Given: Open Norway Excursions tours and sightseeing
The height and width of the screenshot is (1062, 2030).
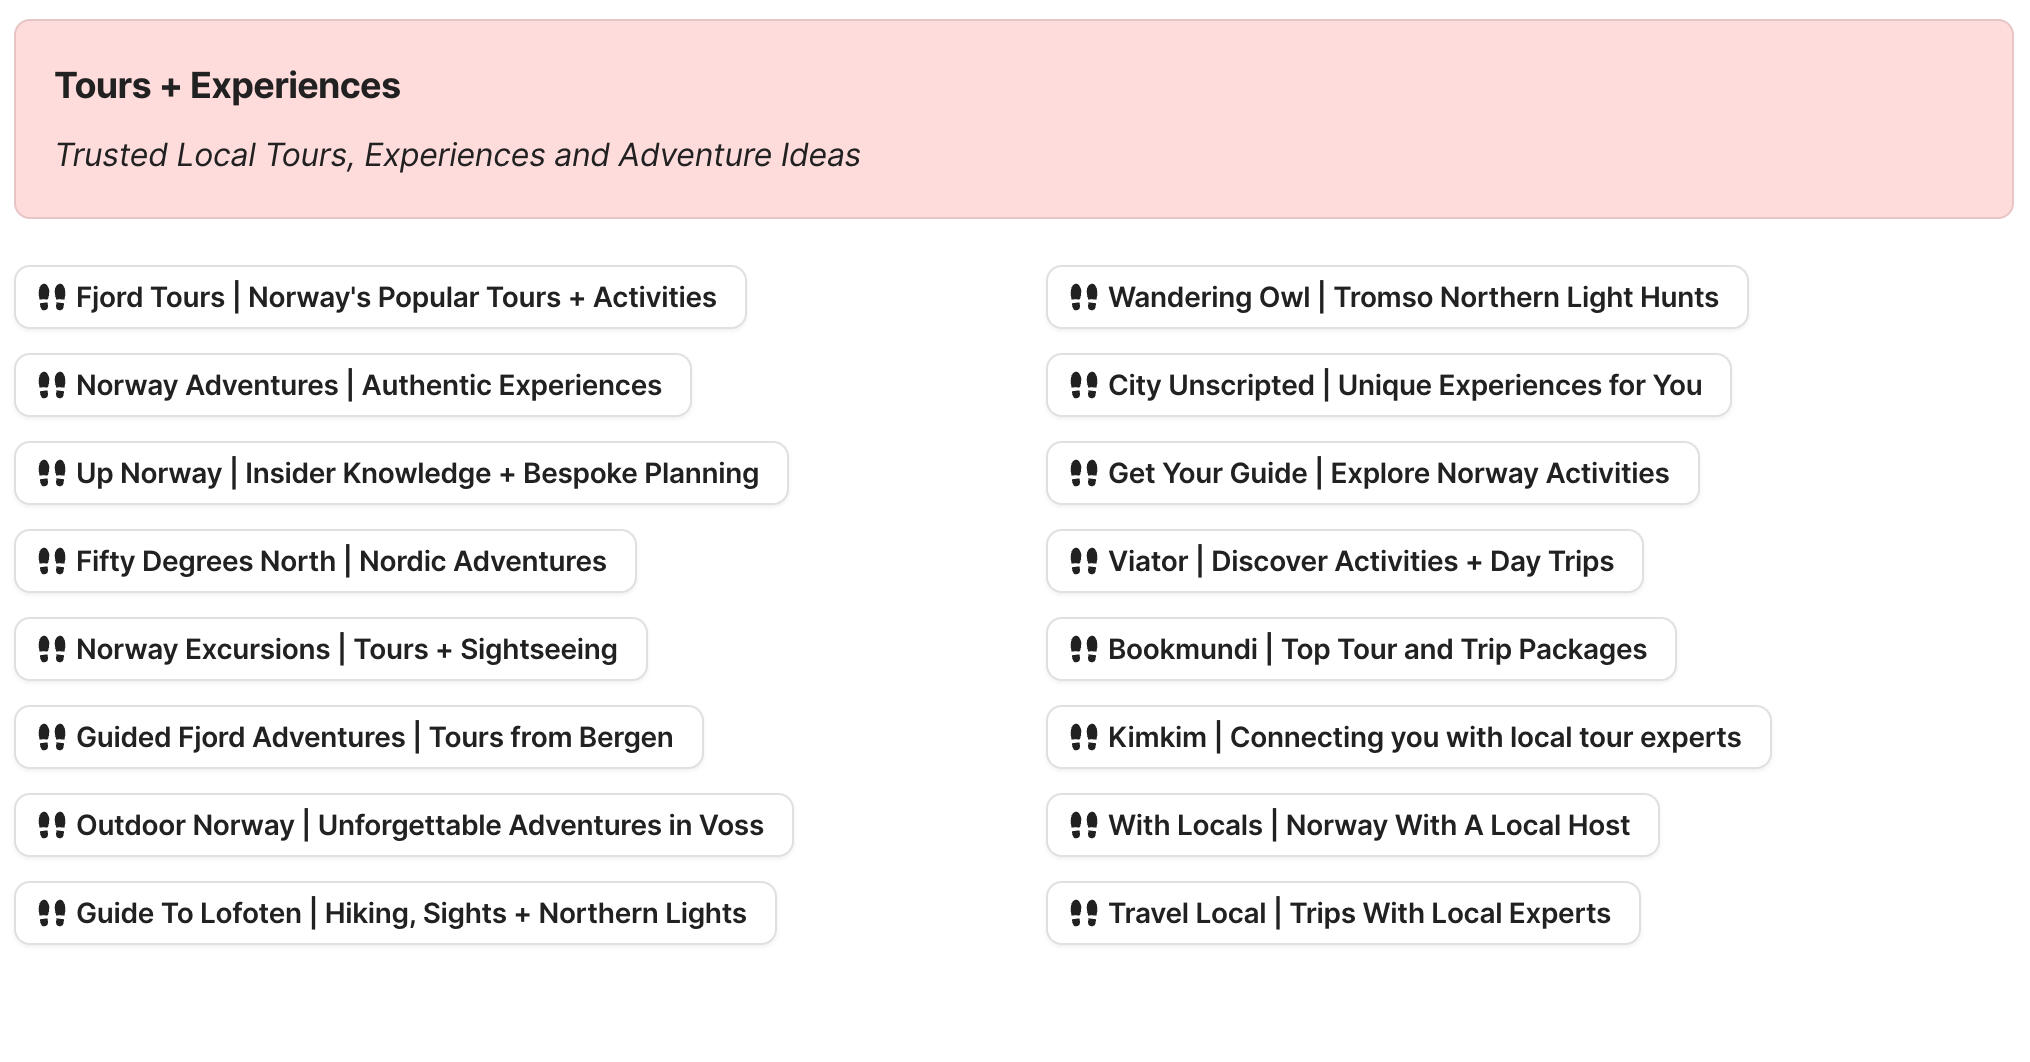Looking at the screenshot, I should [330, 649].
